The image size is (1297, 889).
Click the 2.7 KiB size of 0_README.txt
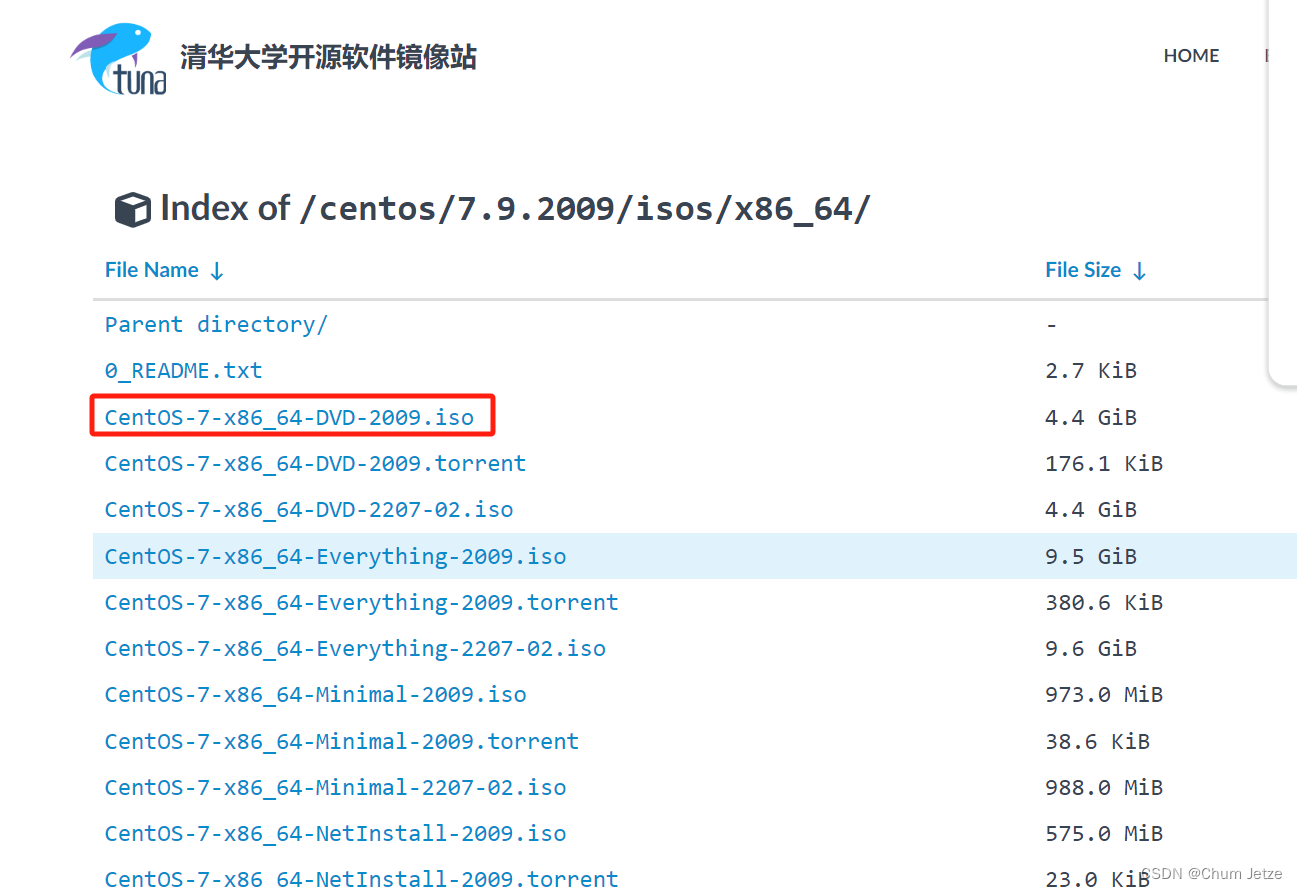pos(1091,370)
